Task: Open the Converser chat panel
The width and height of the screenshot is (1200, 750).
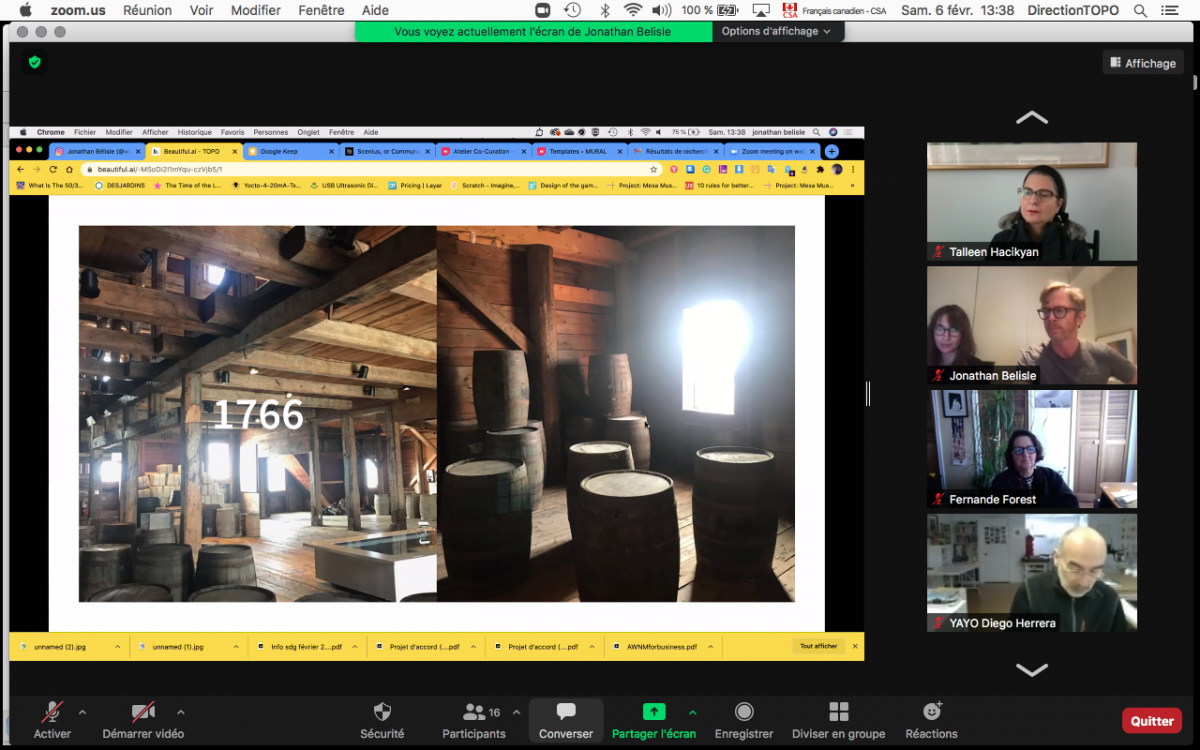Action: pyautogui.click(x=566, y=712)
